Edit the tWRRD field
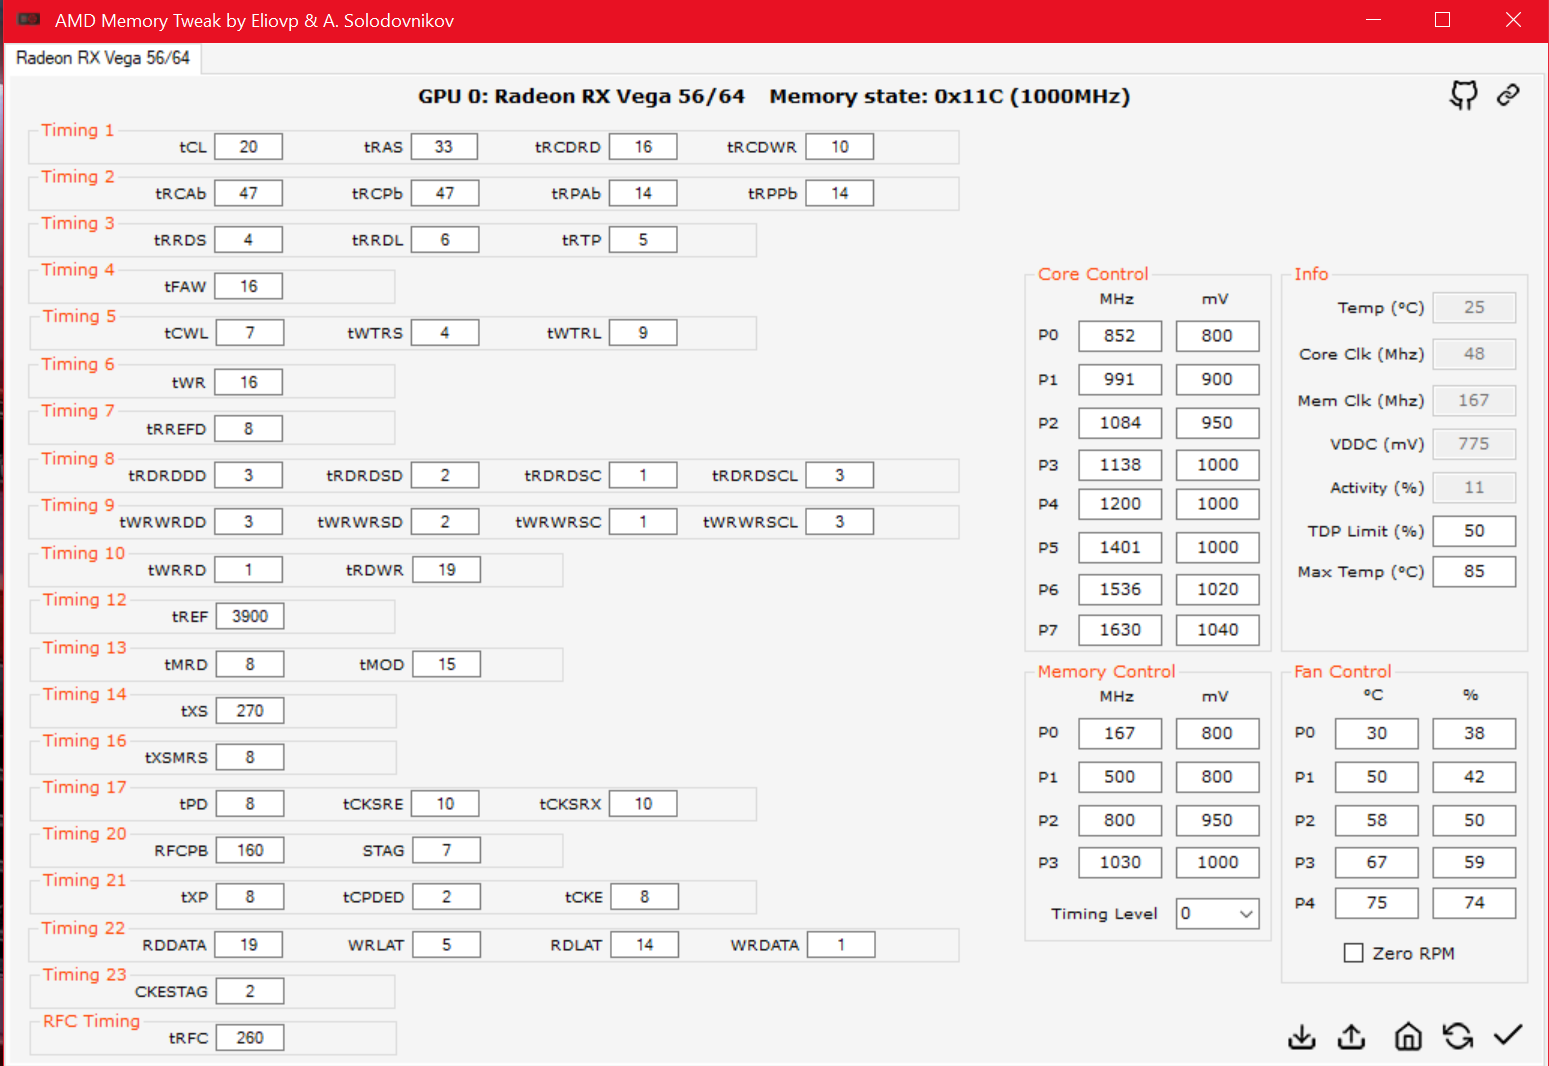 pos(248,570)
